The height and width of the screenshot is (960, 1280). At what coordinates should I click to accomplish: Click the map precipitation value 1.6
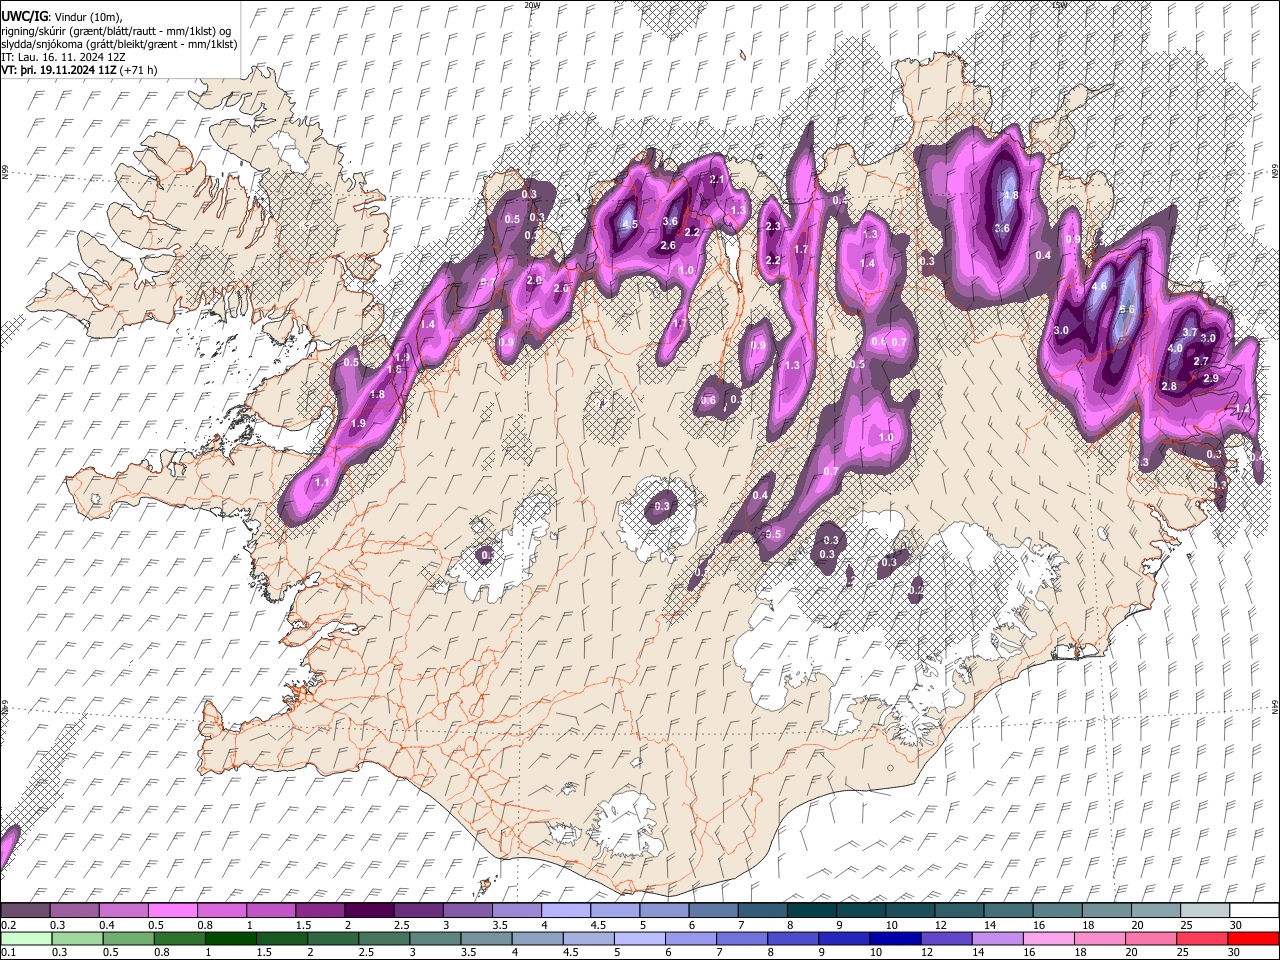click(x=394, y=370)
